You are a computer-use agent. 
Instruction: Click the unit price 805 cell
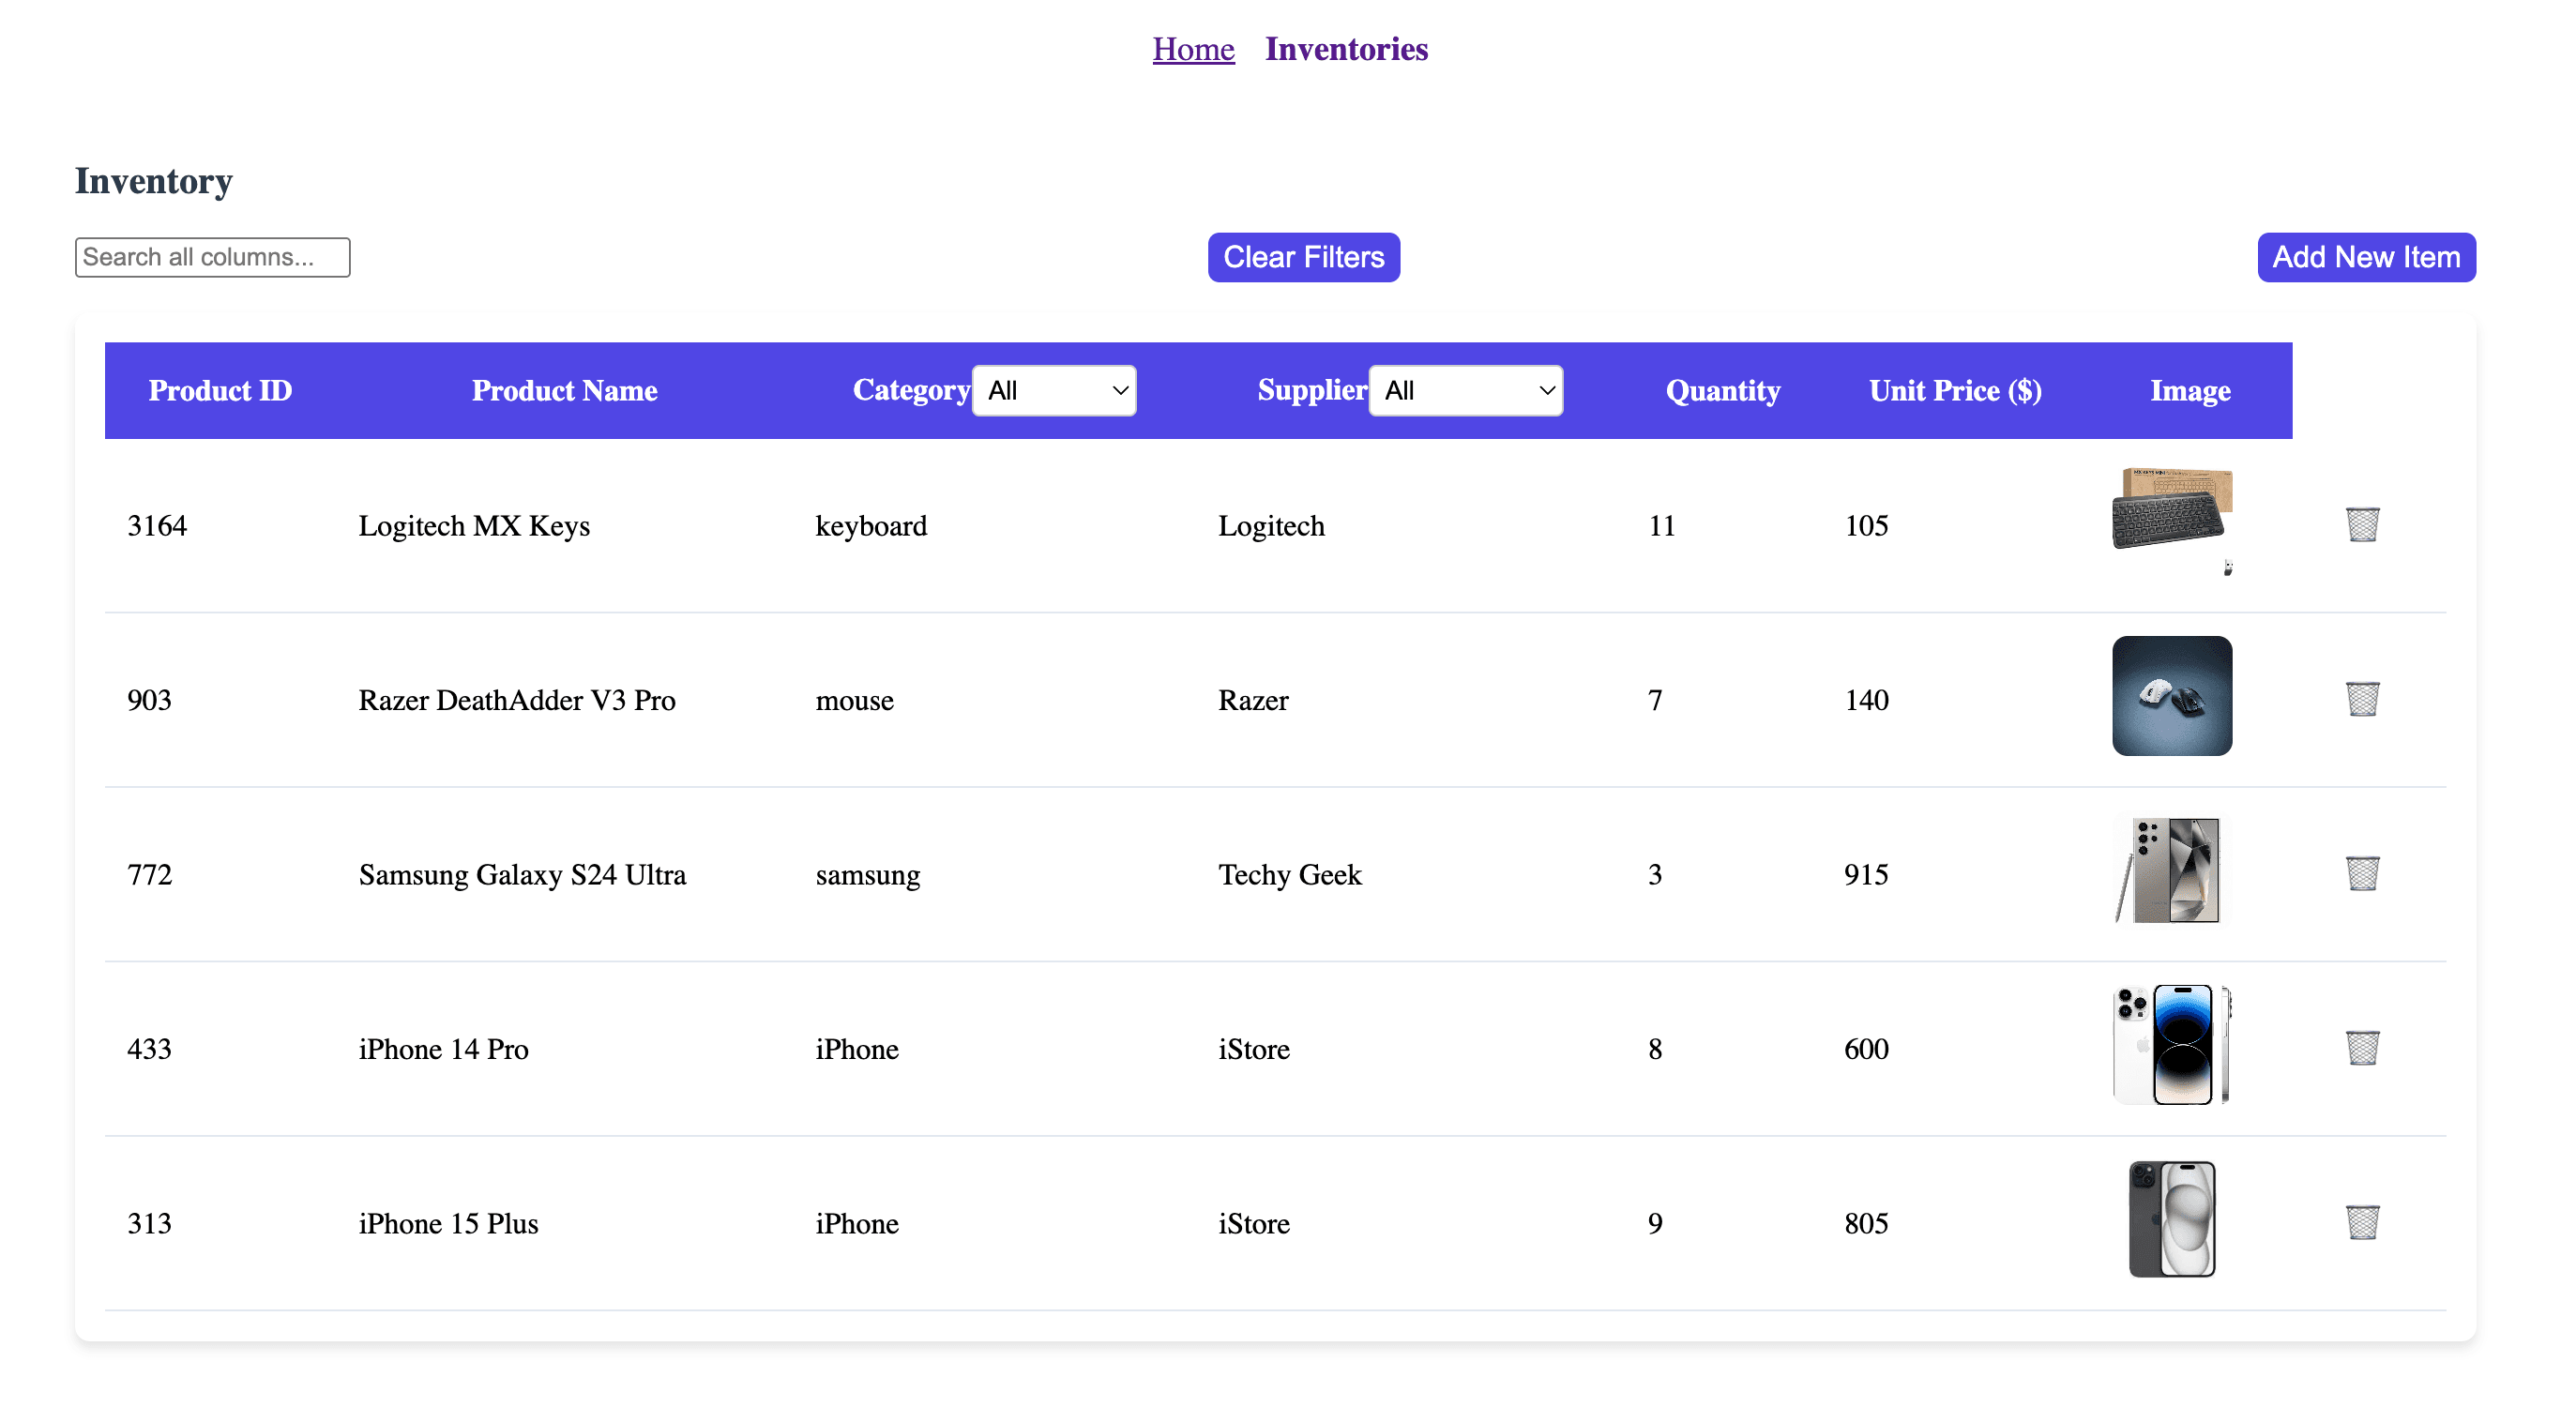point(1866,1224)
